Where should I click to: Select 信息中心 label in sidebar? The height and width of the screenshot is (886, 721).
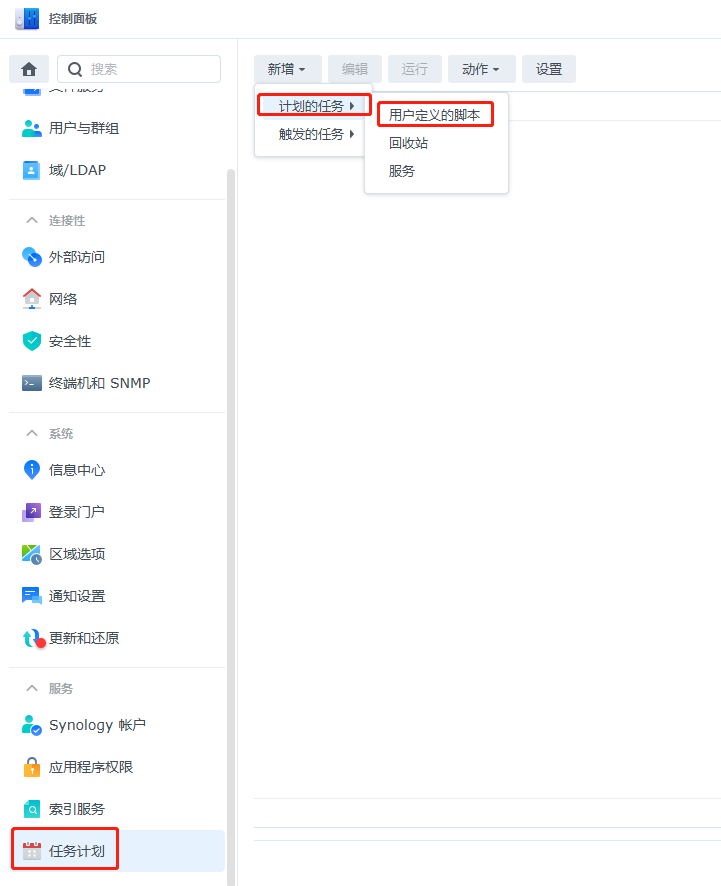tap(77, 470)
